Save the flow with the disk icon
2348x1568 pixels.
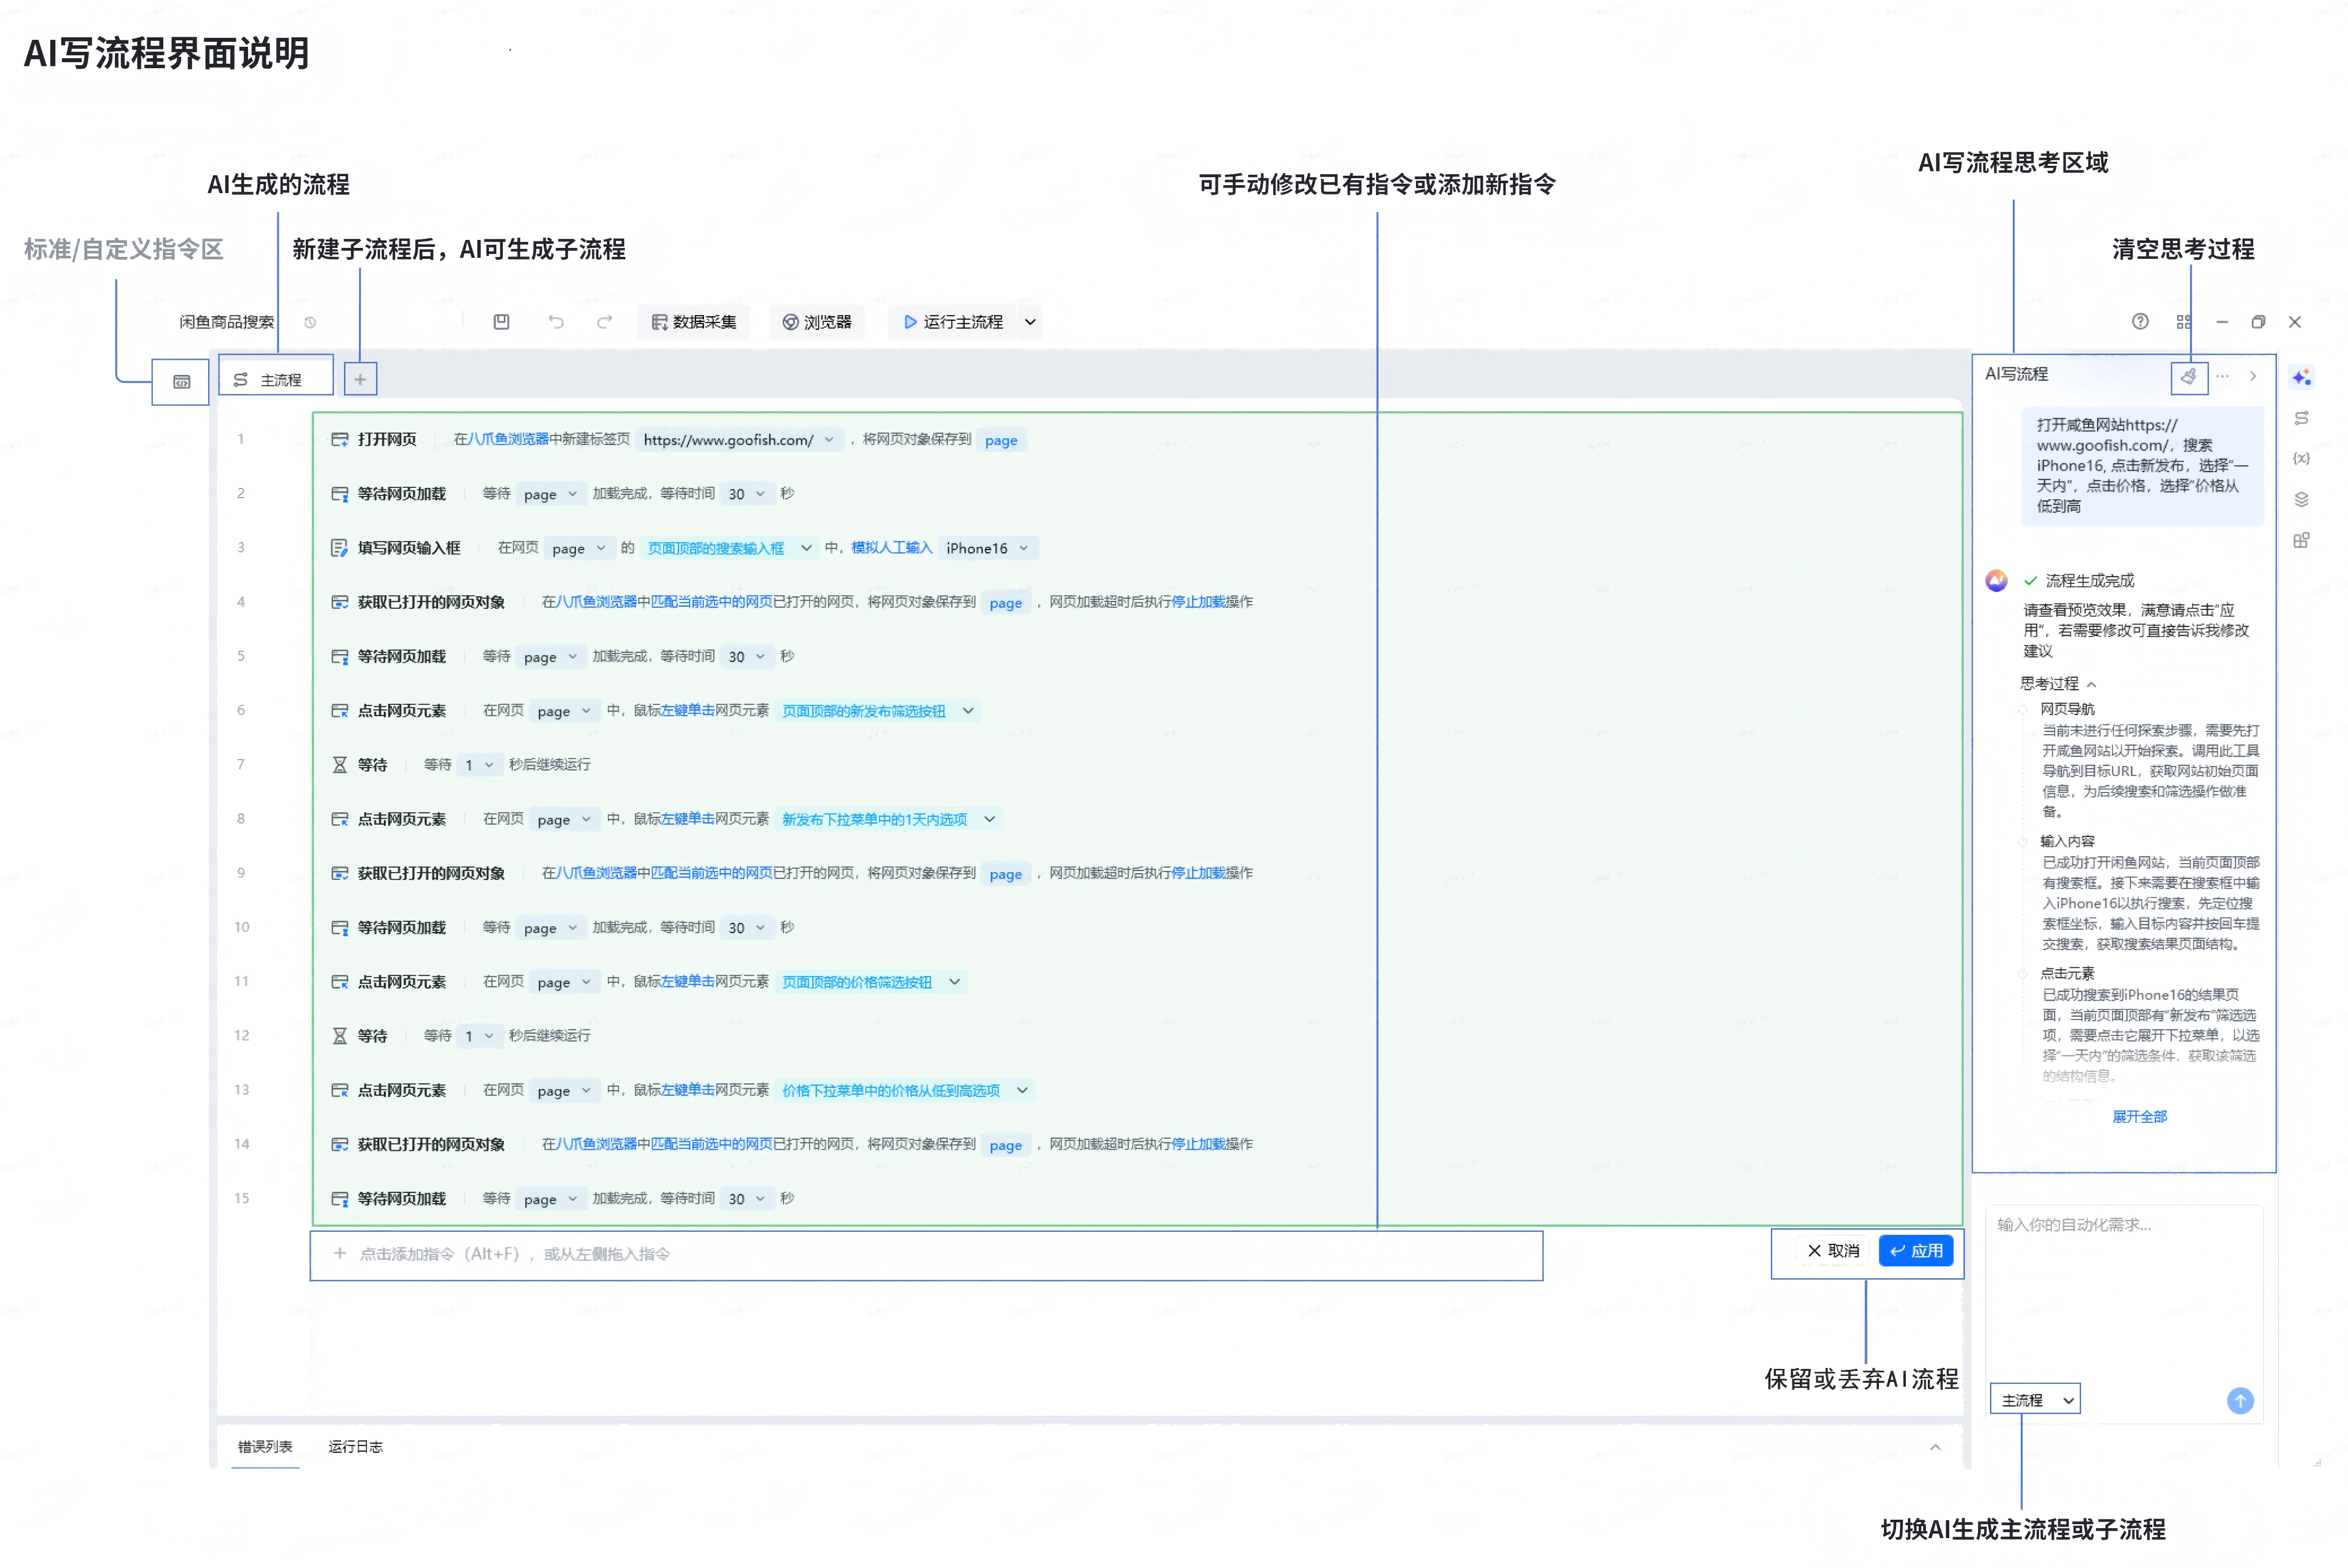coord(501,321)
